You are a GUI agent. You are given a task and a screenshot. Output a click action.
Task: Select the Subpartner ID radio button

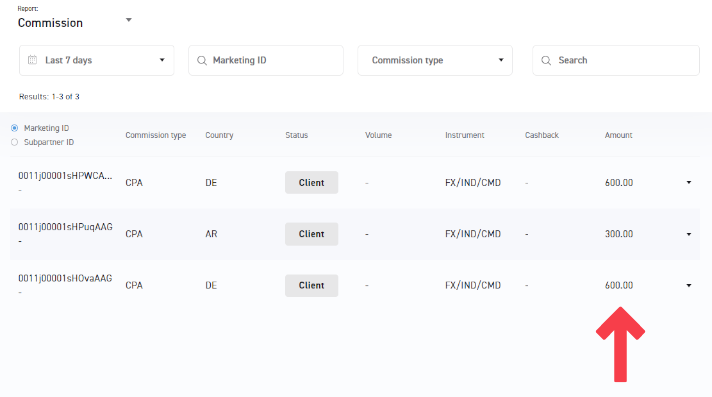coord(15,142)
